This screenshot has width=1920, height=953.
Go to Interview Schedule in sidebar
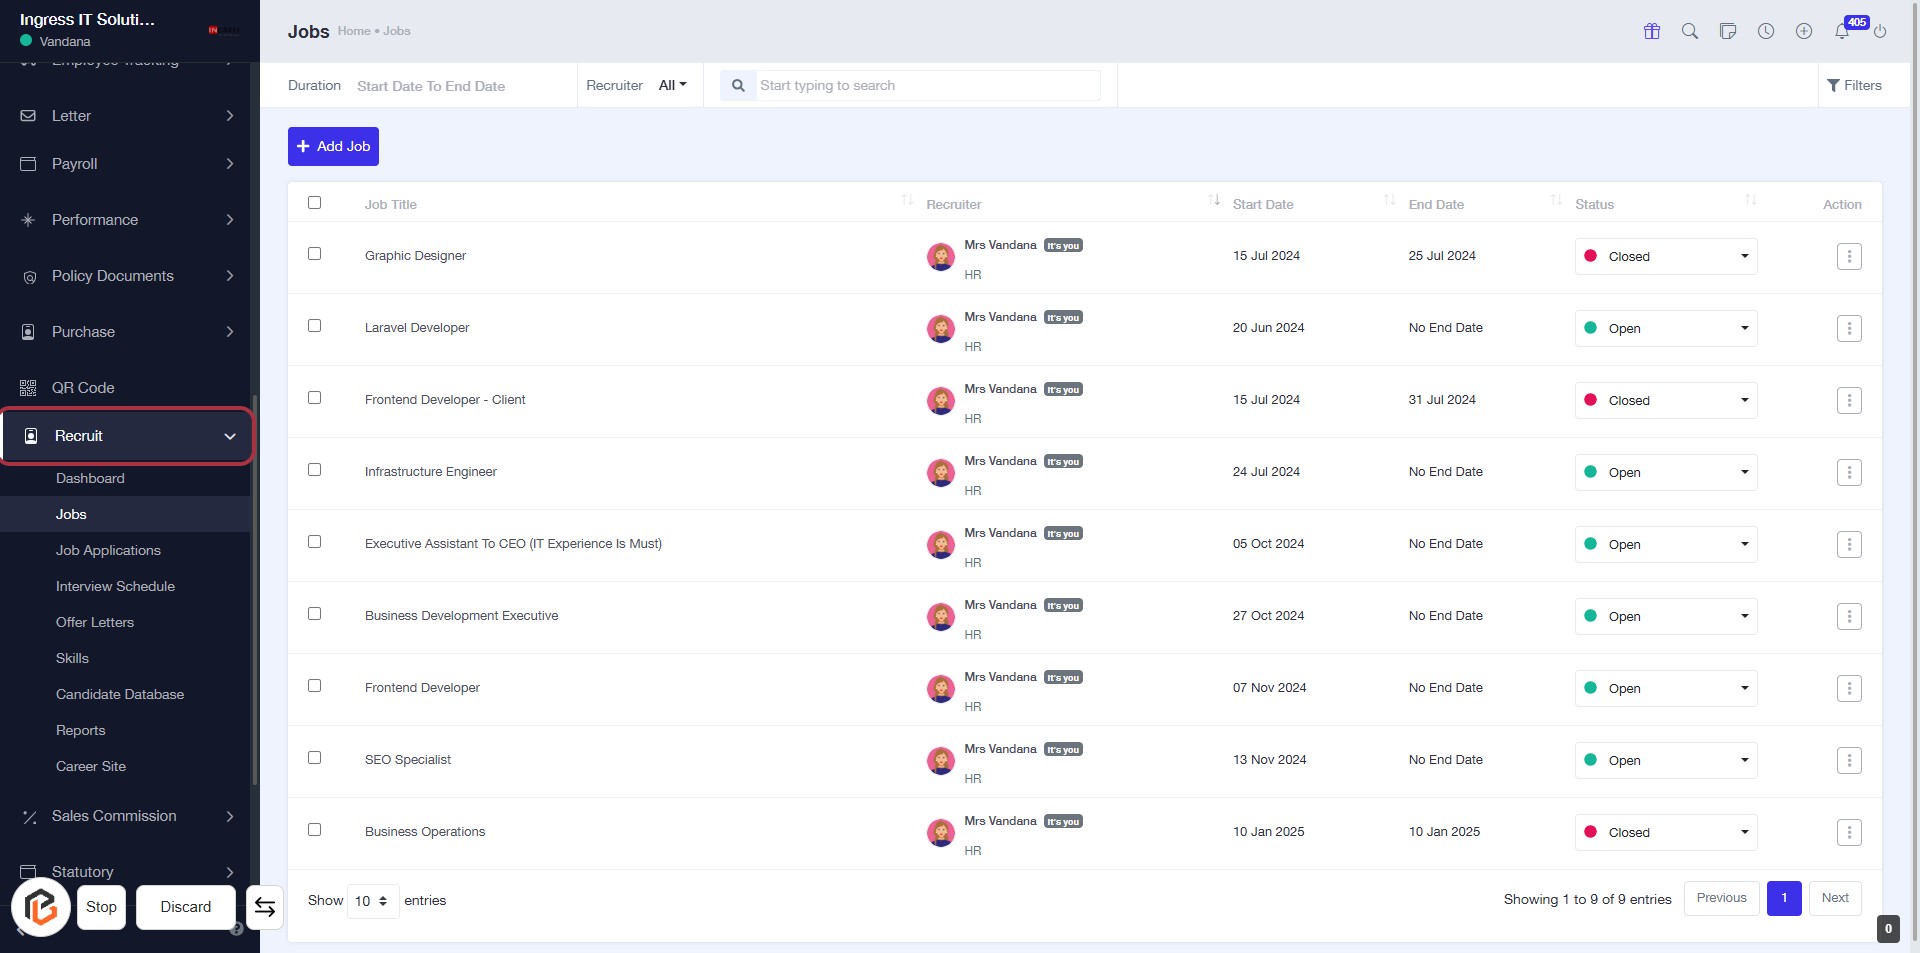click(x=115, y=587)
